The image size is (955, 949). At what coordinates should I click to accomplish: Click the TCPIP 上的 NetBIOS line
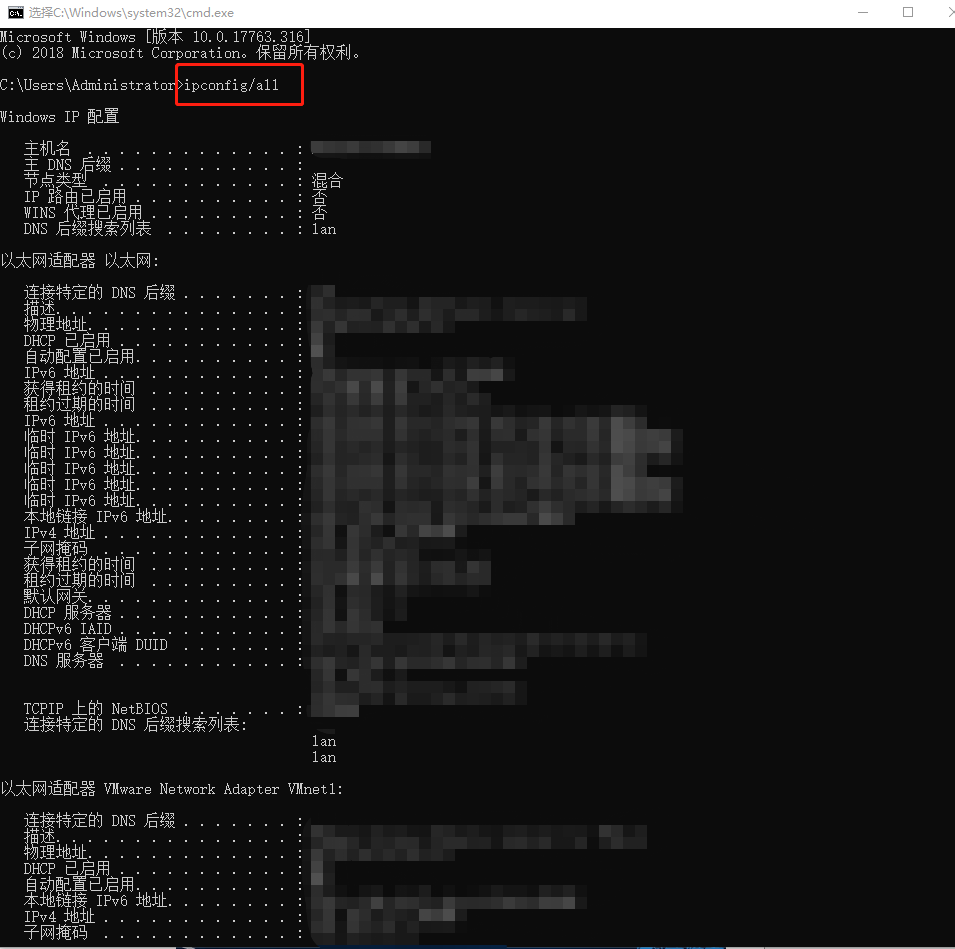(x=163, y=709)
